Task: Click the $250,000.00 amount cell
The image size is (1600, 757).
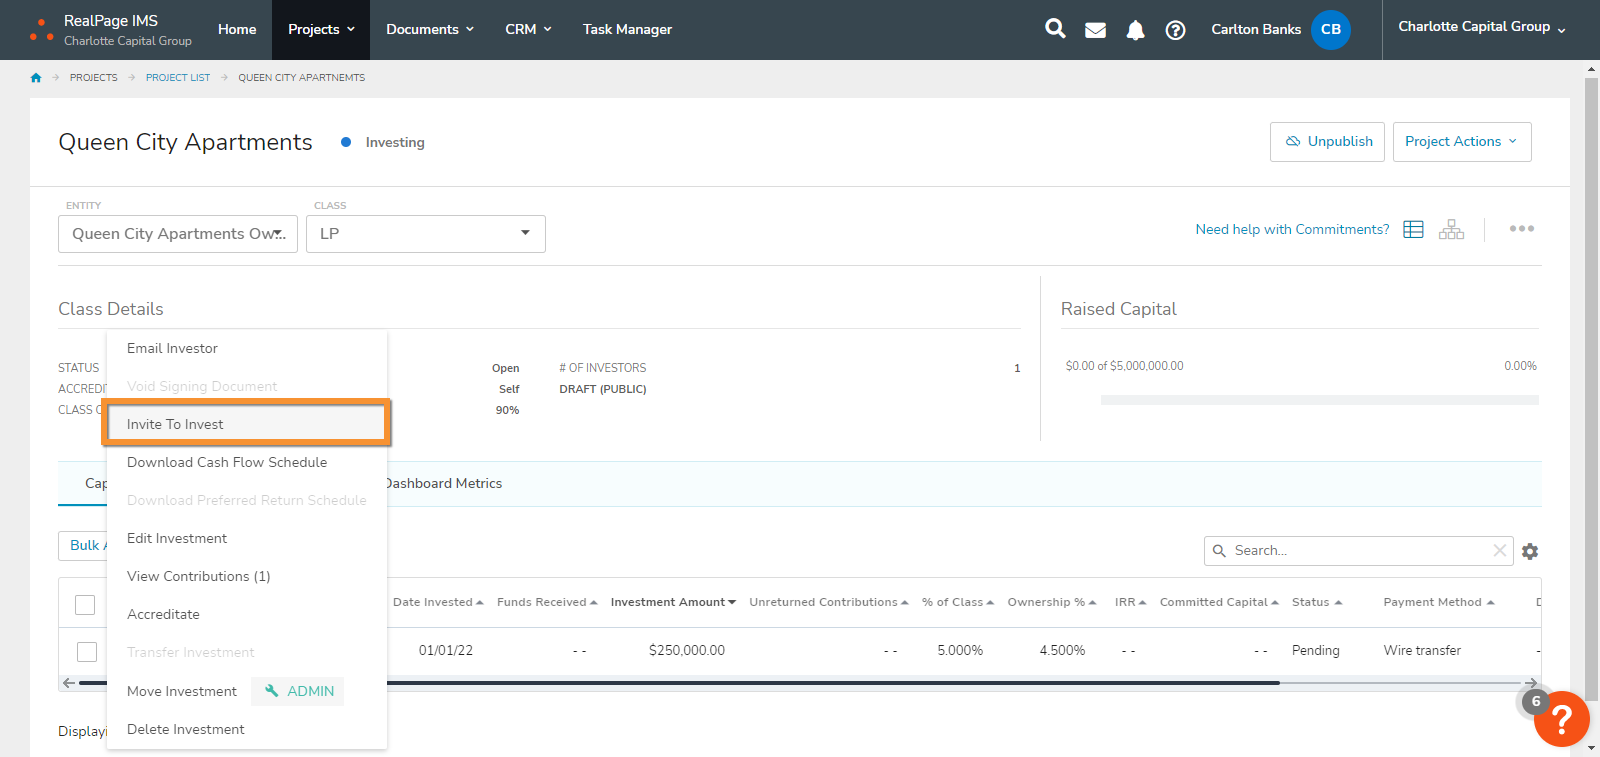Action: 687,650
